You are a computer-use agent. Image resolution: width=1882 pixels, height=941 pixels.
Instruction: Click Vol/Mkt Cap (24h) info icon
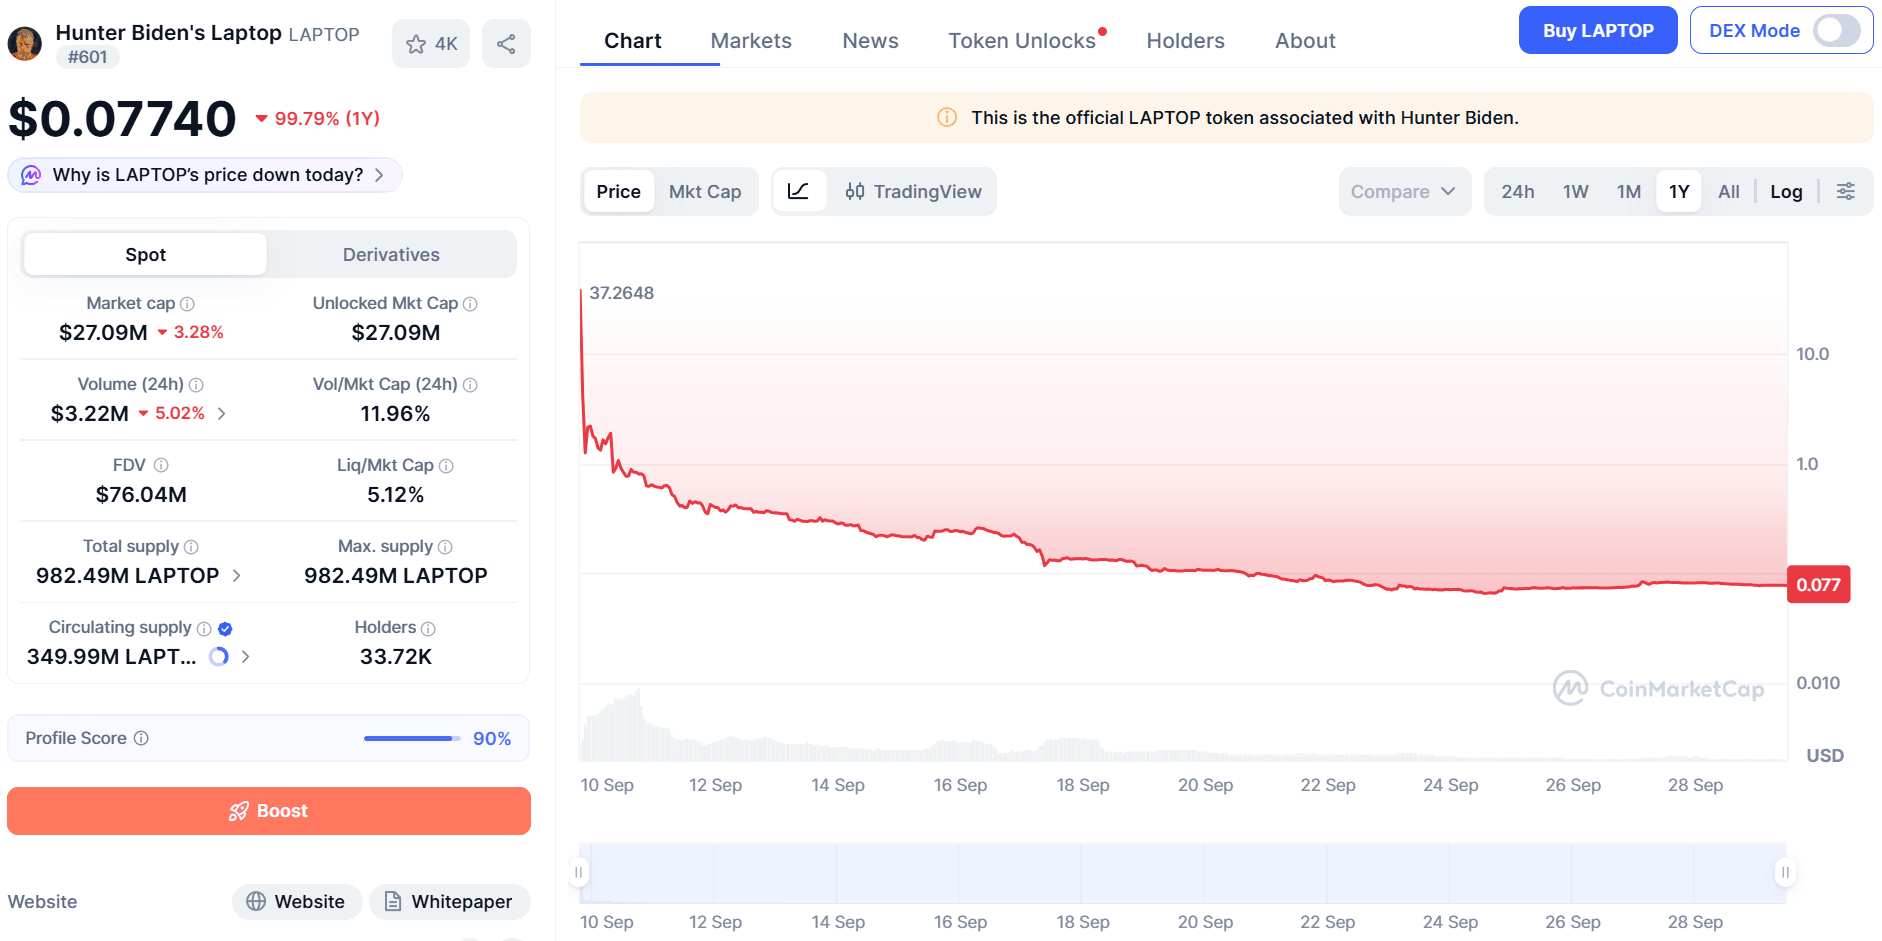point(470,385)
